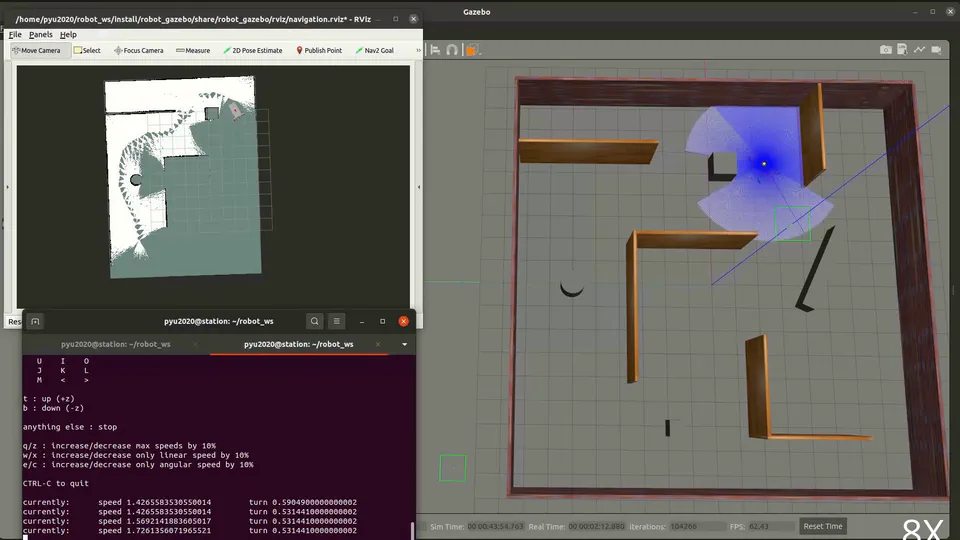Close the first terminal tab
Viewport: 960px width, 540px height.
195,344
